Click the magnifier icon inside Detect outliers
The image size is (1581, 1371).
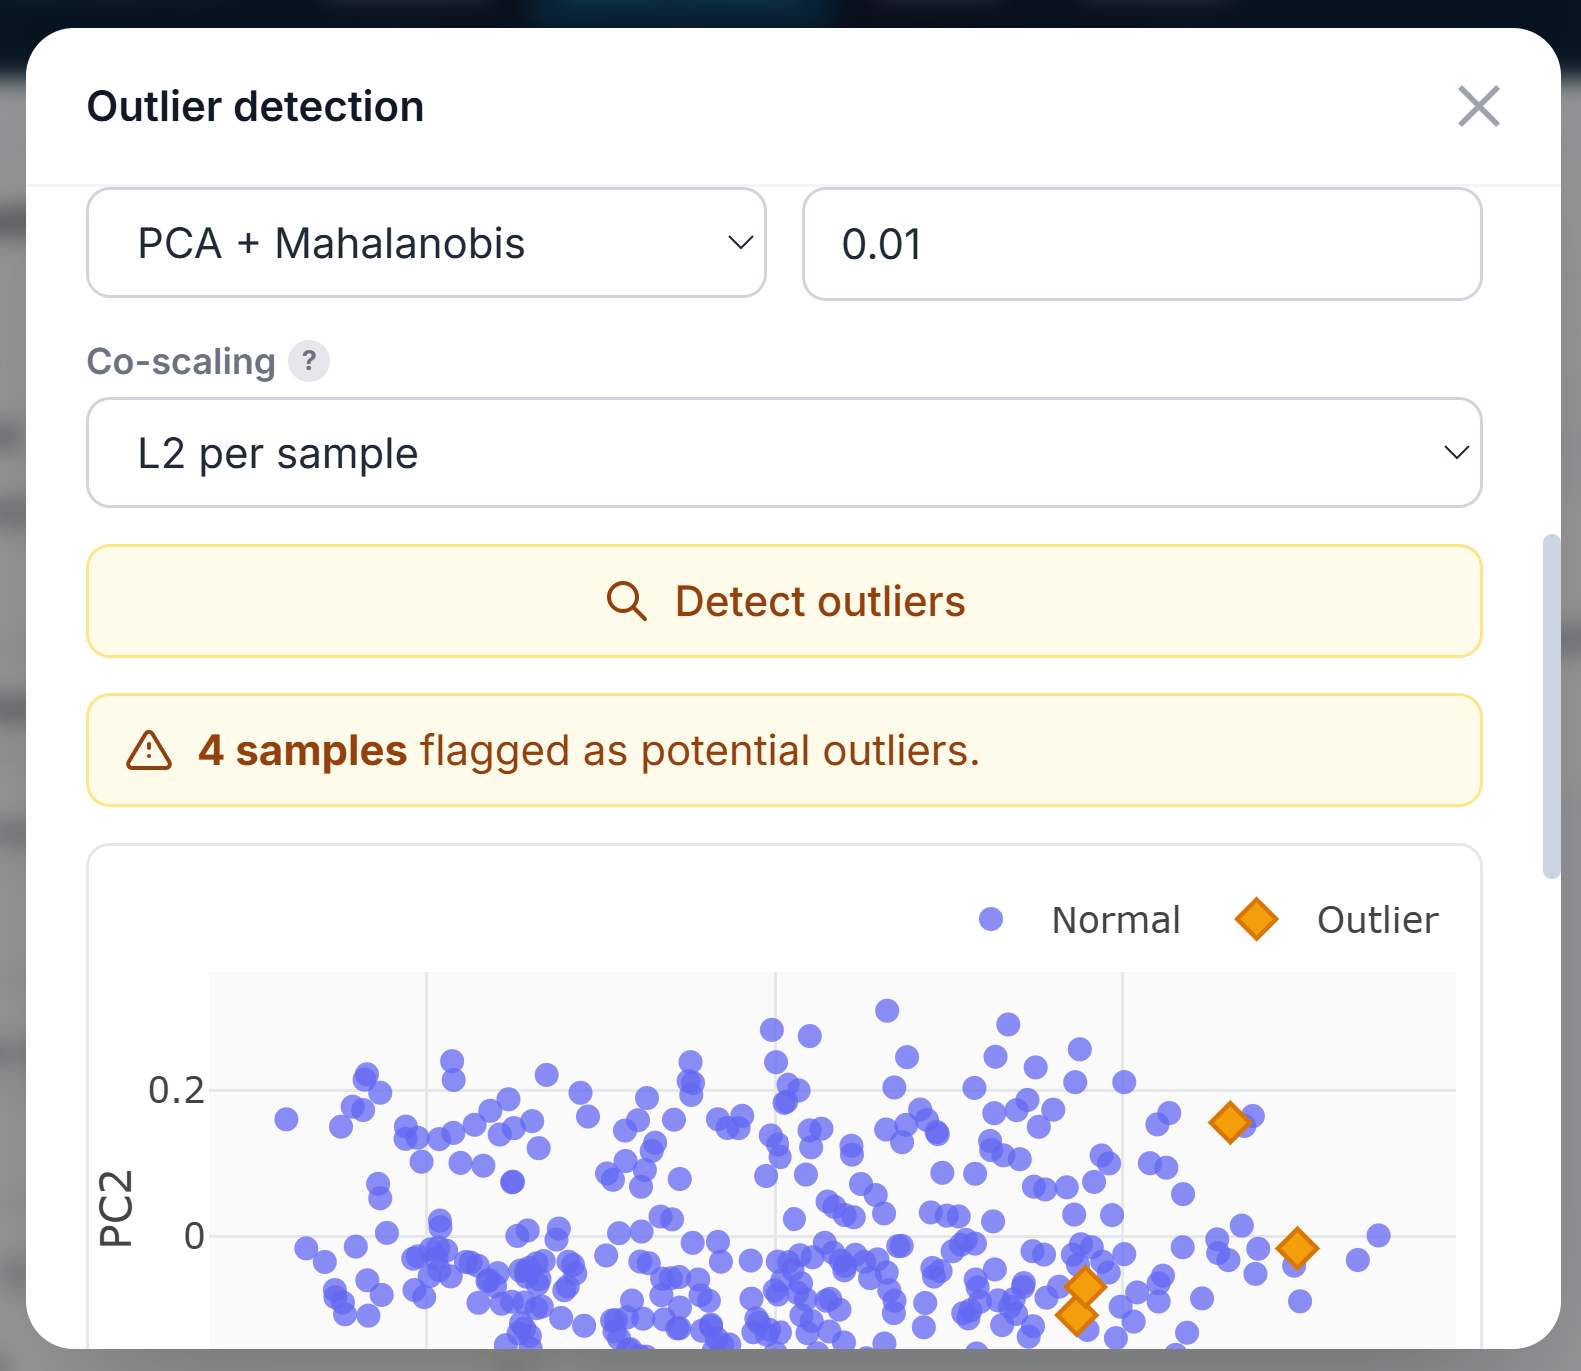tap(627, 601)
